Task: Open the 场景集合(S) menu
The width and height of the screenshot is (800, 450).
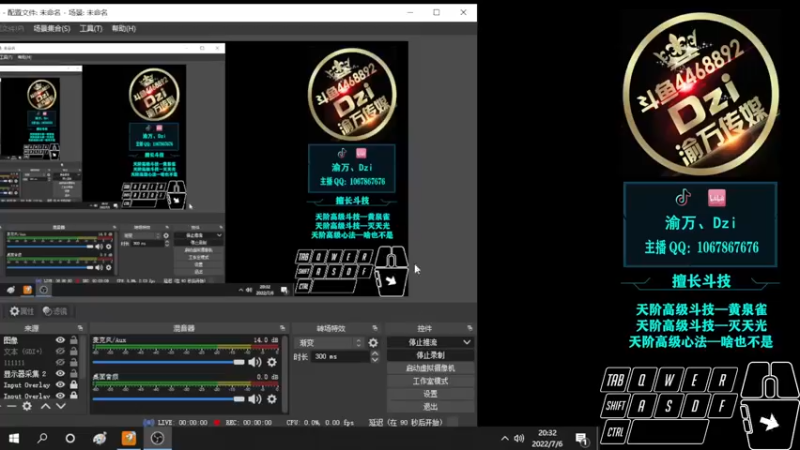Action: [52, 29]
